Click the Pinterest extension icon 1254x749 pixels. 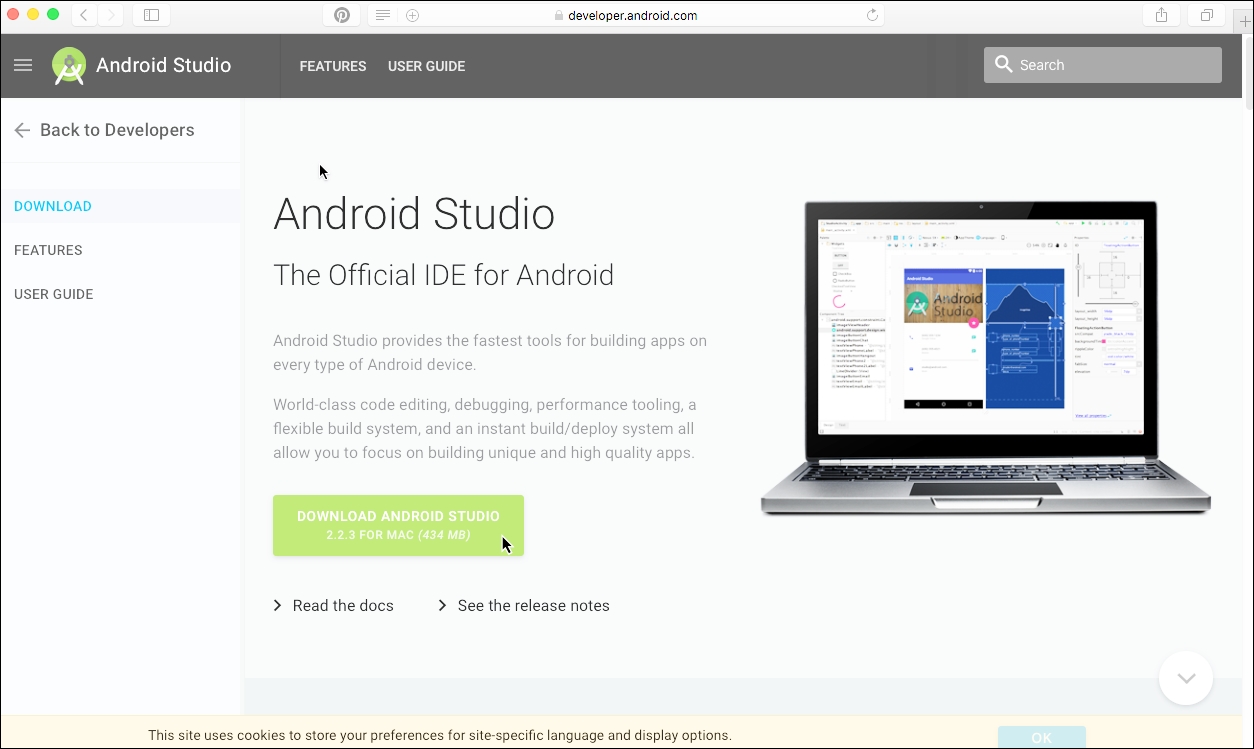pyautogui.click(x=342, y=15)
